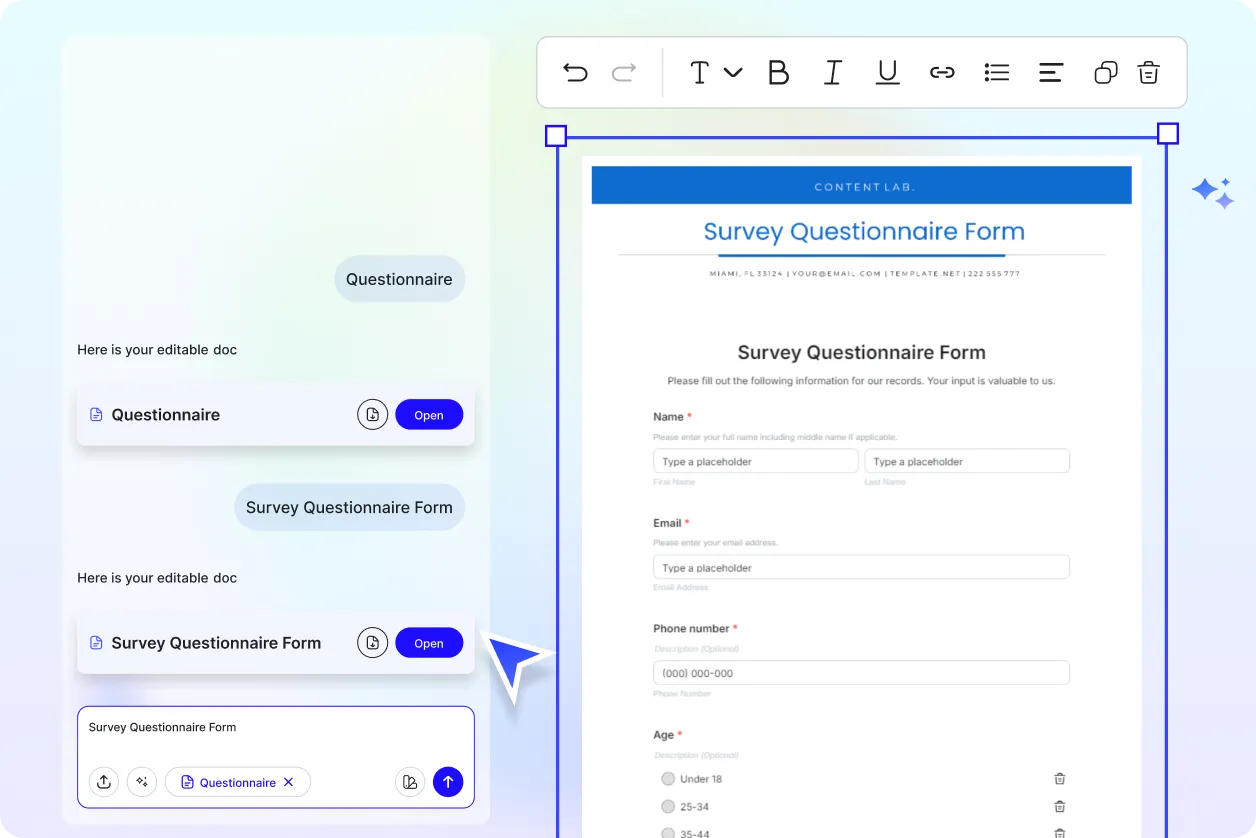Viewport: 1256px width, 838px height.
Task: Click the upload icon in prompt box
Action: pos(104,782)
